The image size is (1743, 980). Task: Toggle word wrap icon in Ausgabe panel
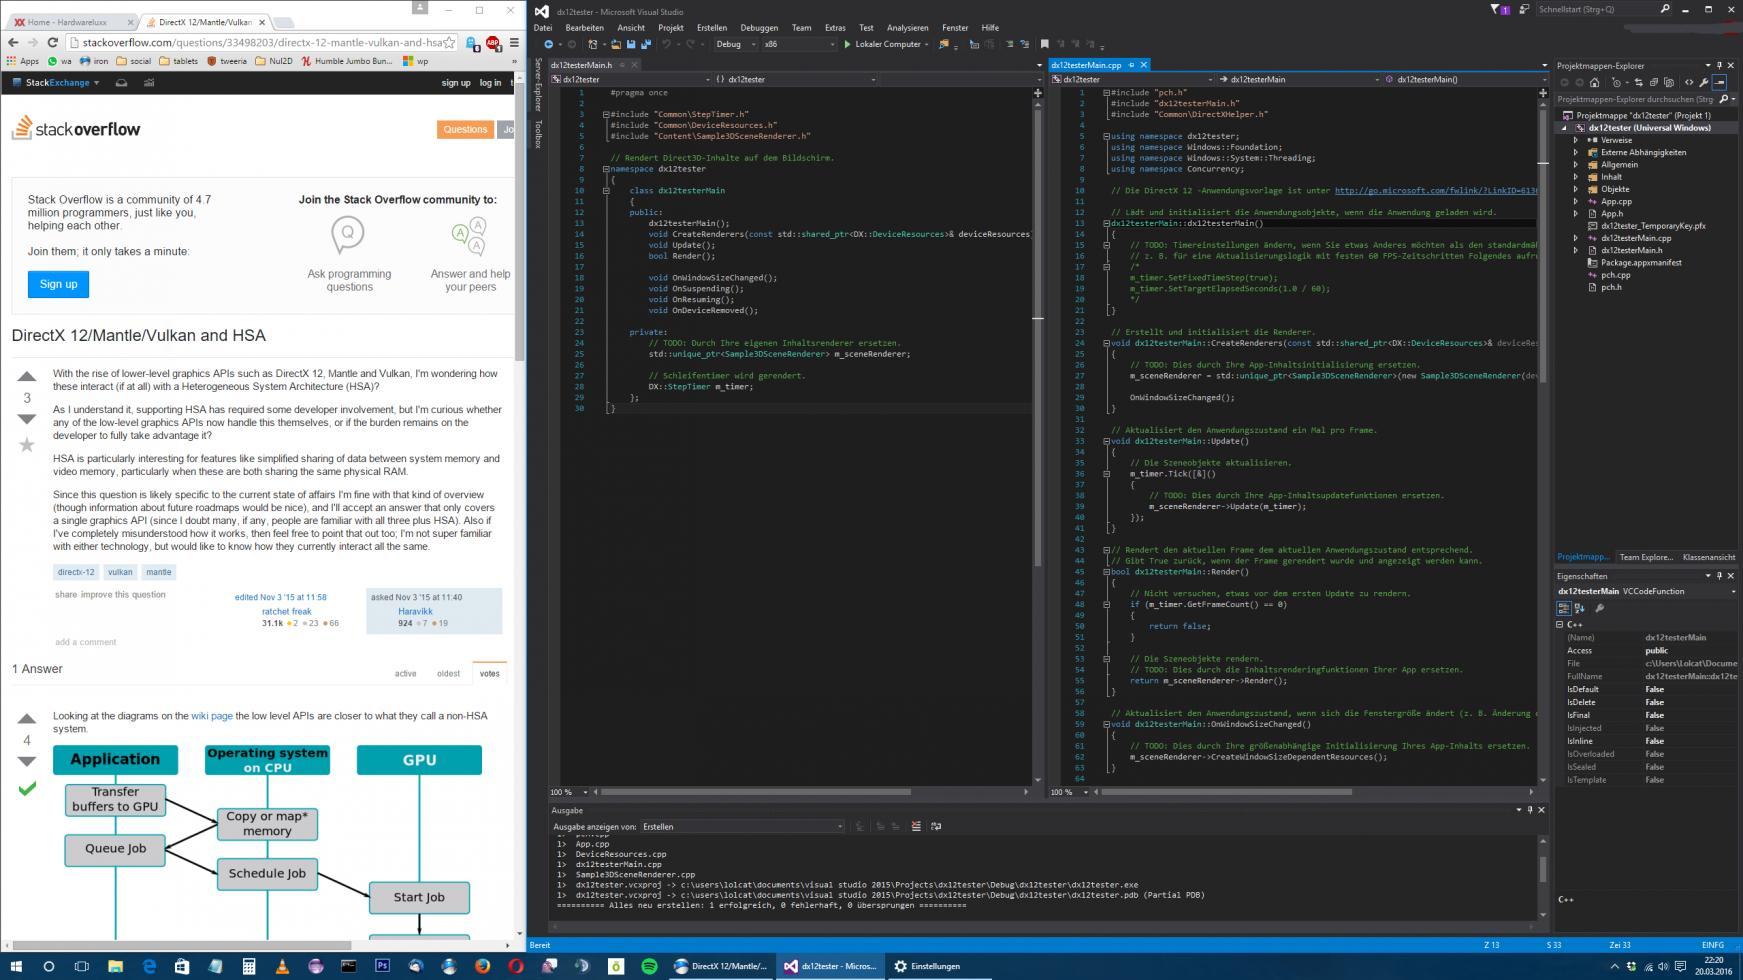click(936, 826)
